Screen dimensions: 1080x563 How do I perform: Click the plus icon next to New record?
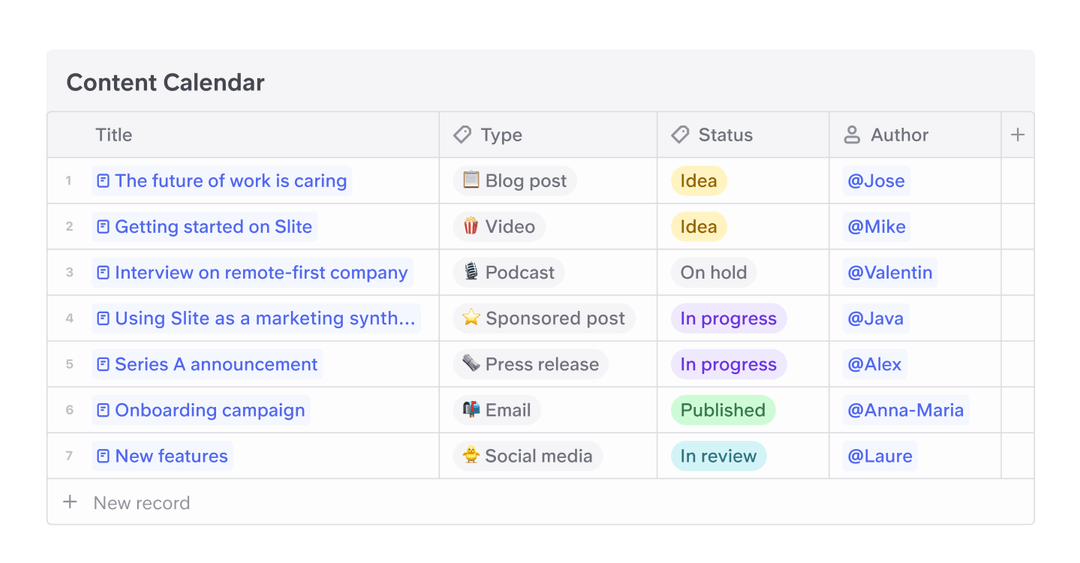pos(70,503)
